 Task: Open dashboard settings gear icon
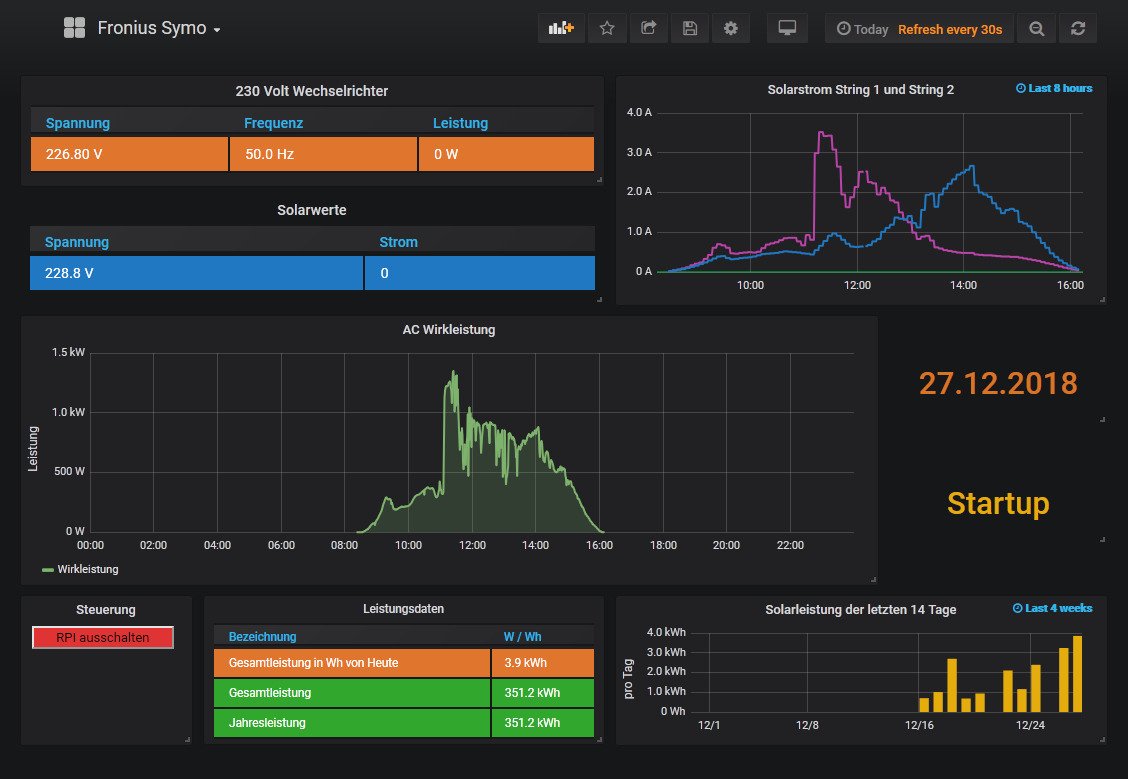pos(731,29)
